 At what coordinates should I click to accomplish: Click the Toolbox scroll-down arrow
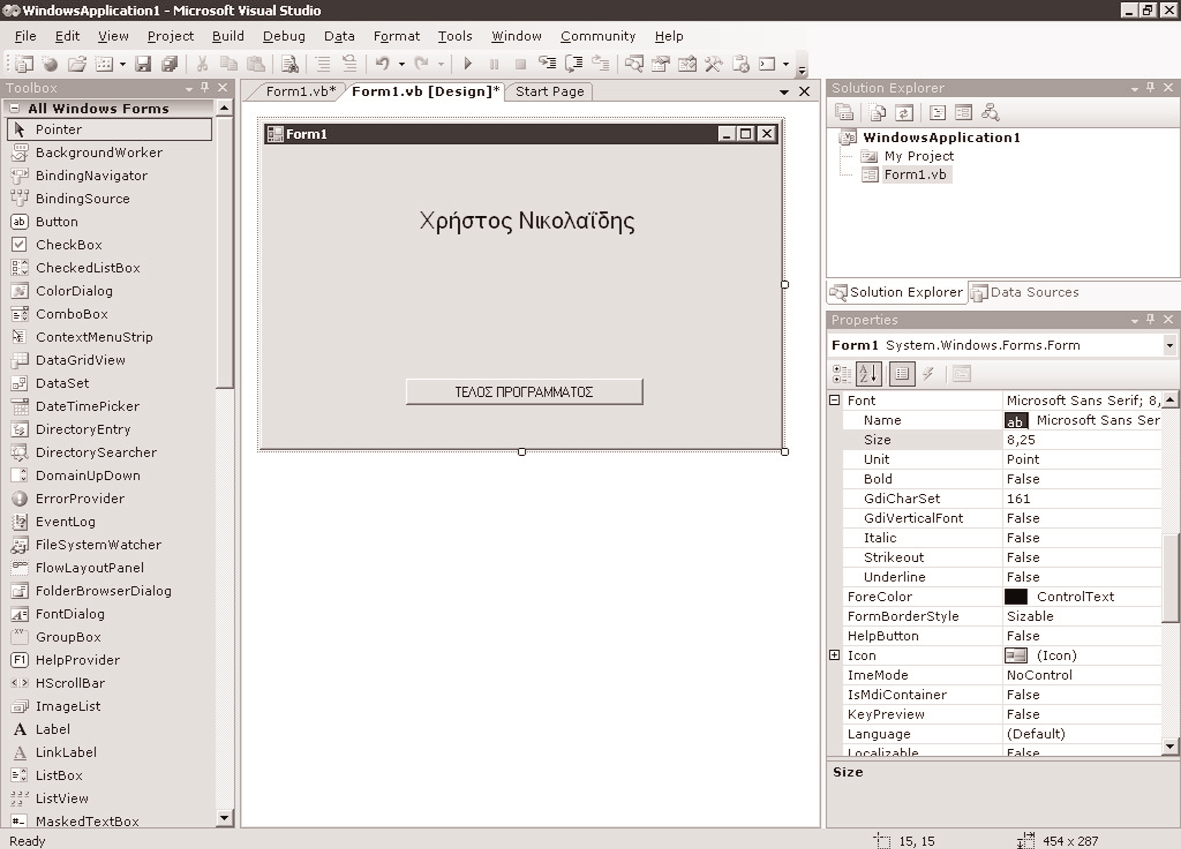224,817
